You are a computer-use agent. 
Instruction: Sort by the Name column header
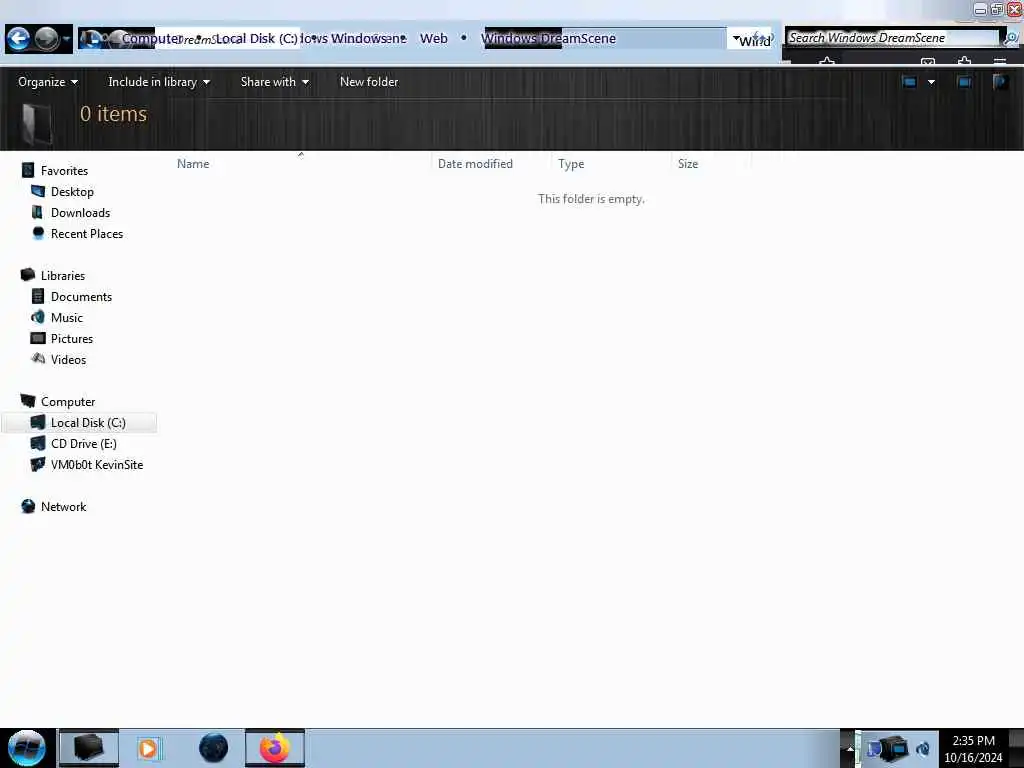[x=193, y=164]
